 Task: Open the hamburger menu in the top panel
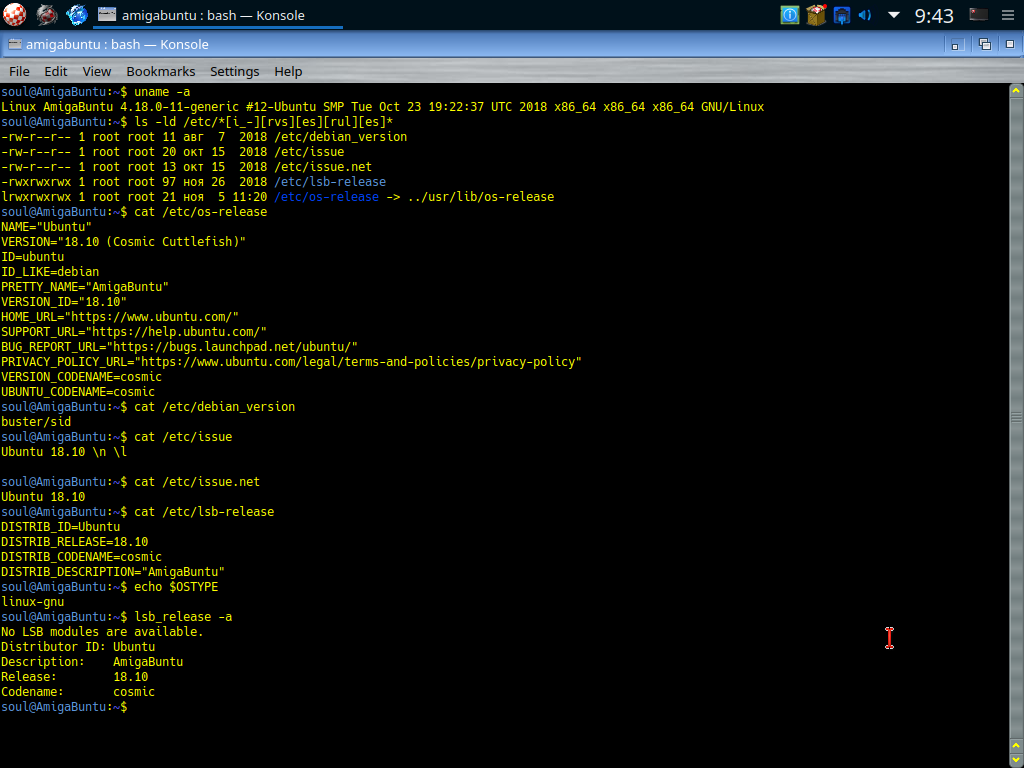pos(1008,15)
